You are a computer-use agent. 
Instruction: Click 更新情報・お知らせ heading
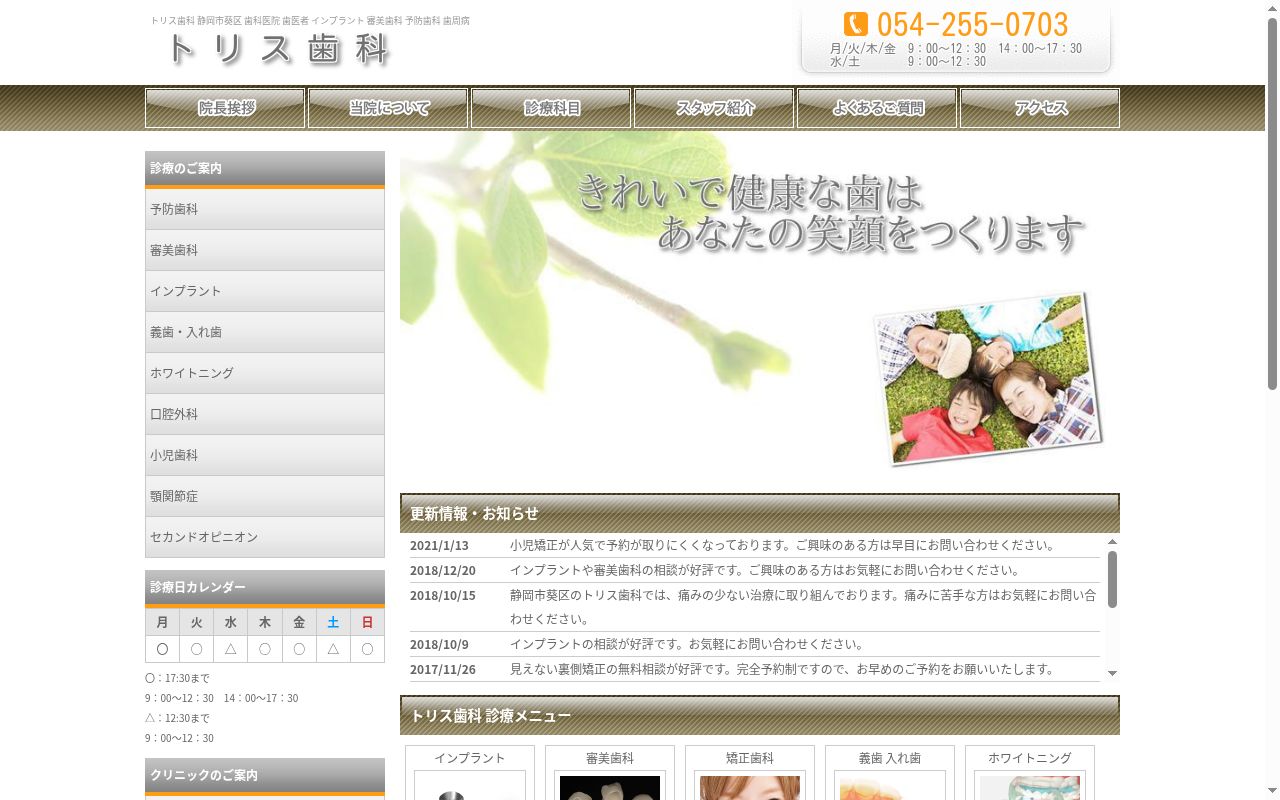tap(760, 513)
